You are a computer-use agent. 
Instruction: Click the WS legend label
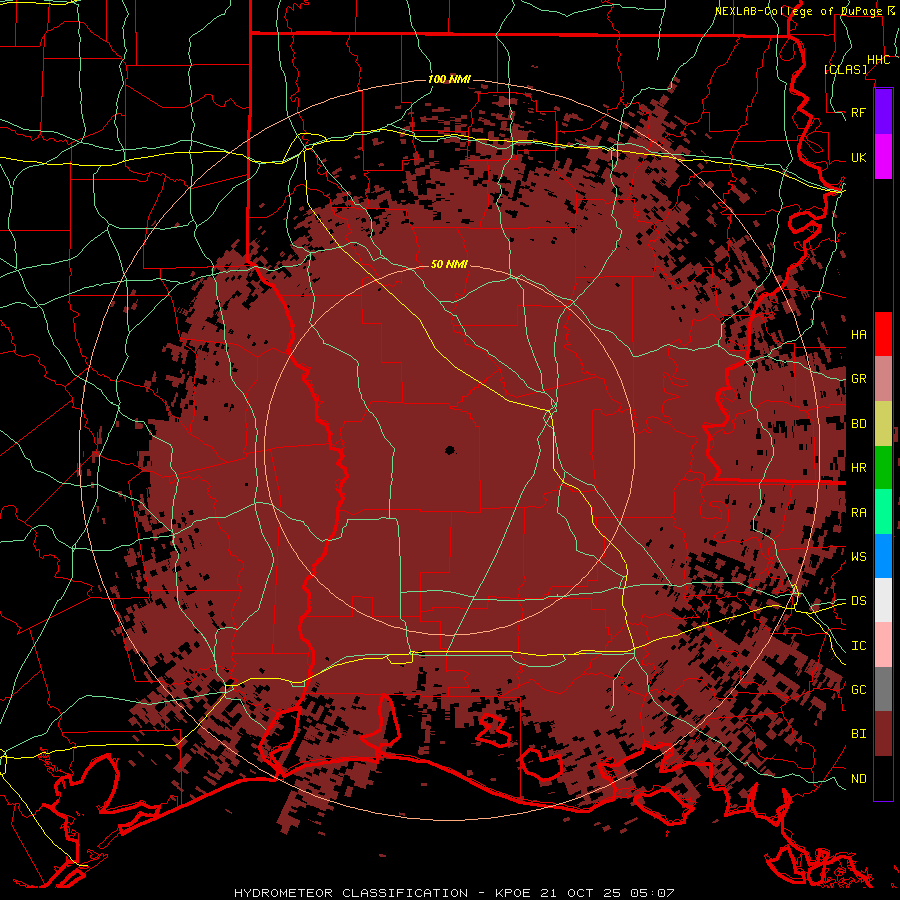[858, 556]
